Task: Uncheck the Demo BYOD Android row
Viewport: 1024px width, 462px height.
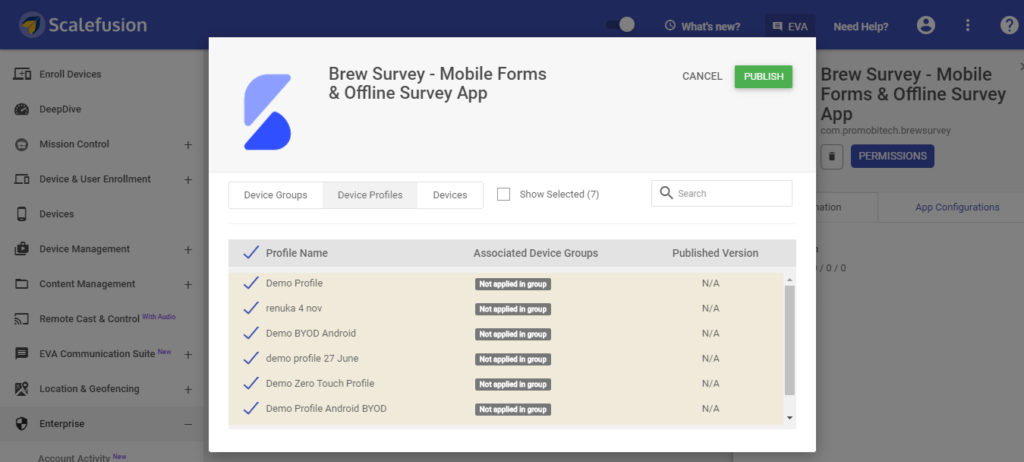Action: 251,333
